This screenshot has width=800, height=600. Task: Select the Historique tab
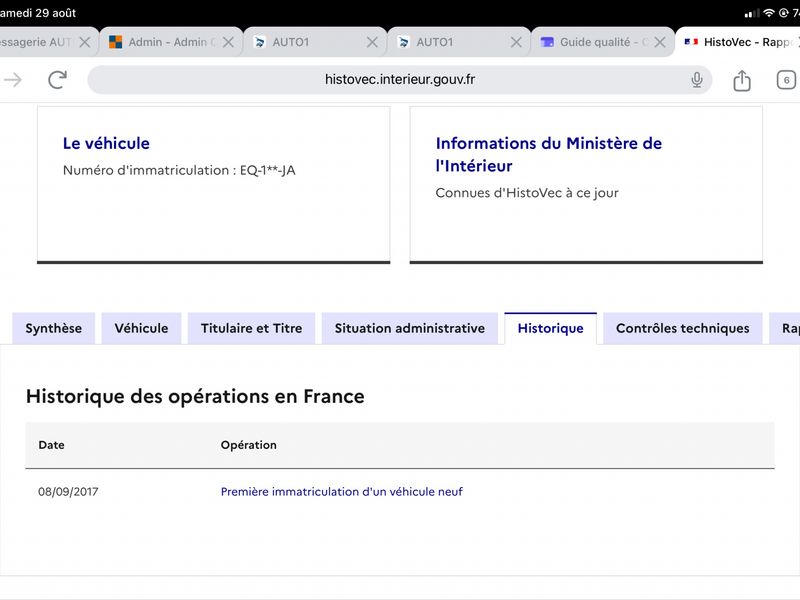pos(551,328)
